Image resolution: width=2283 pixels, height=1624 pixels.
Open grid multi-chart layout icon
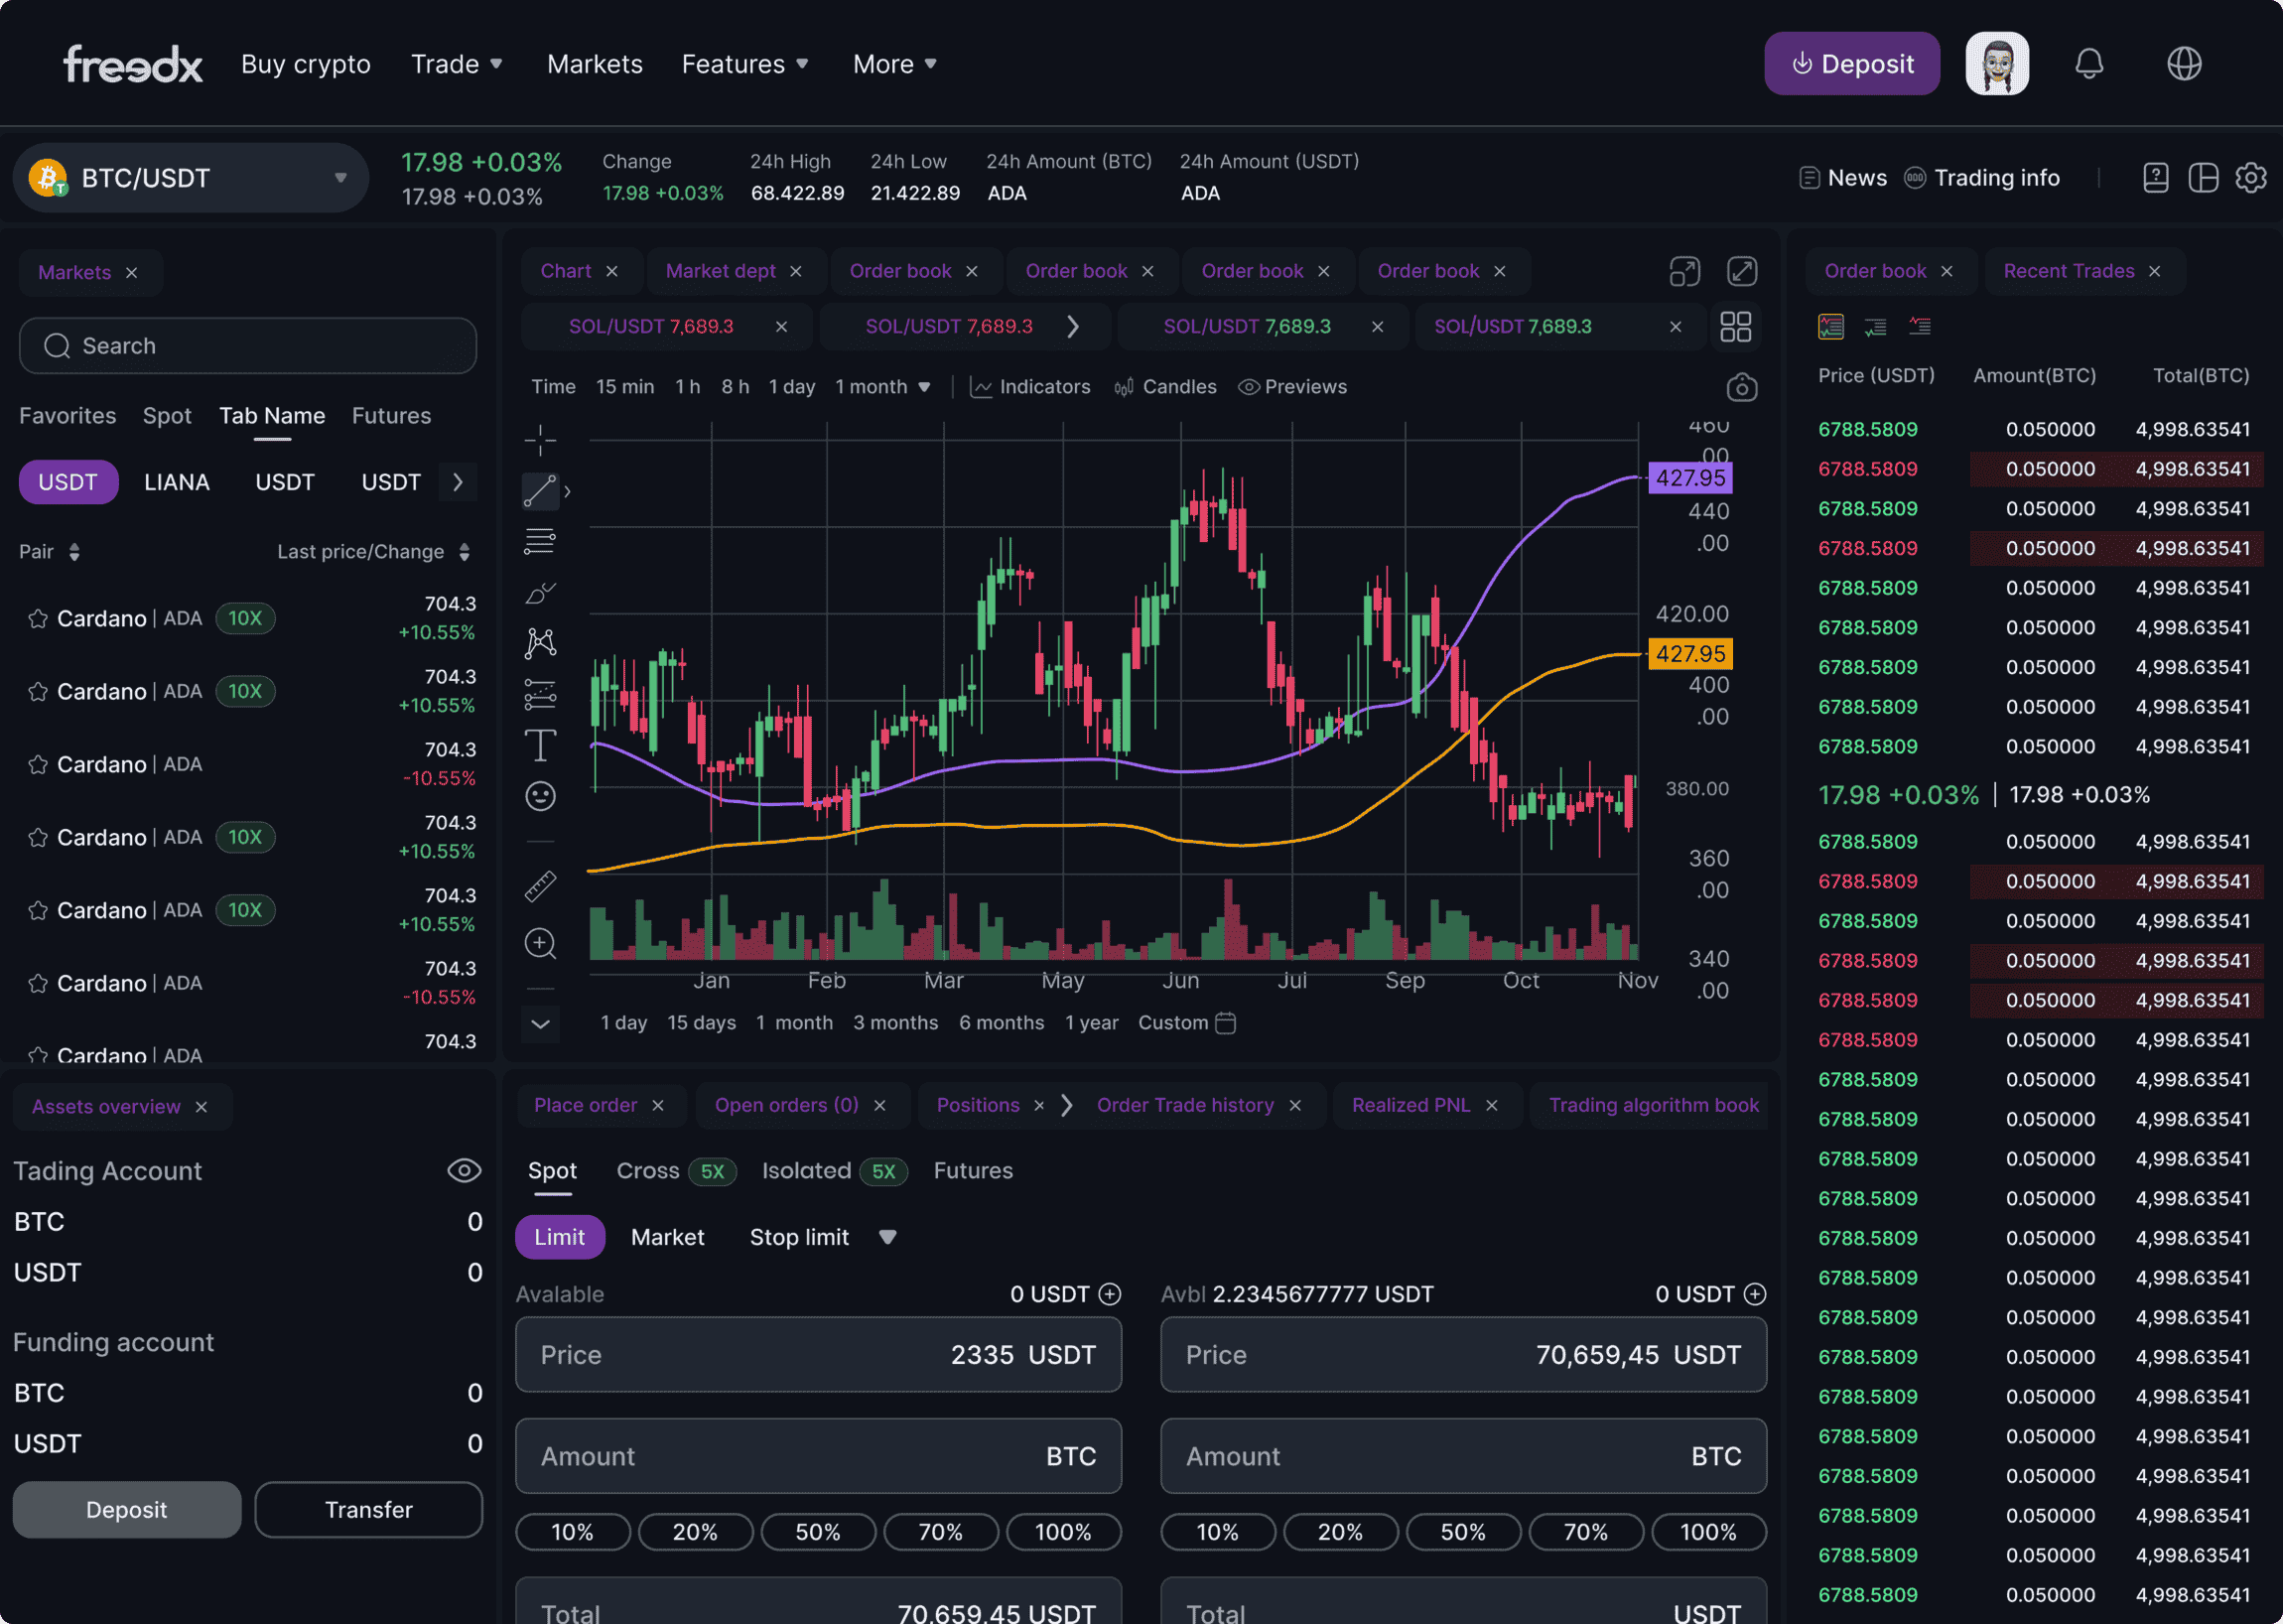click(1735, 326)
